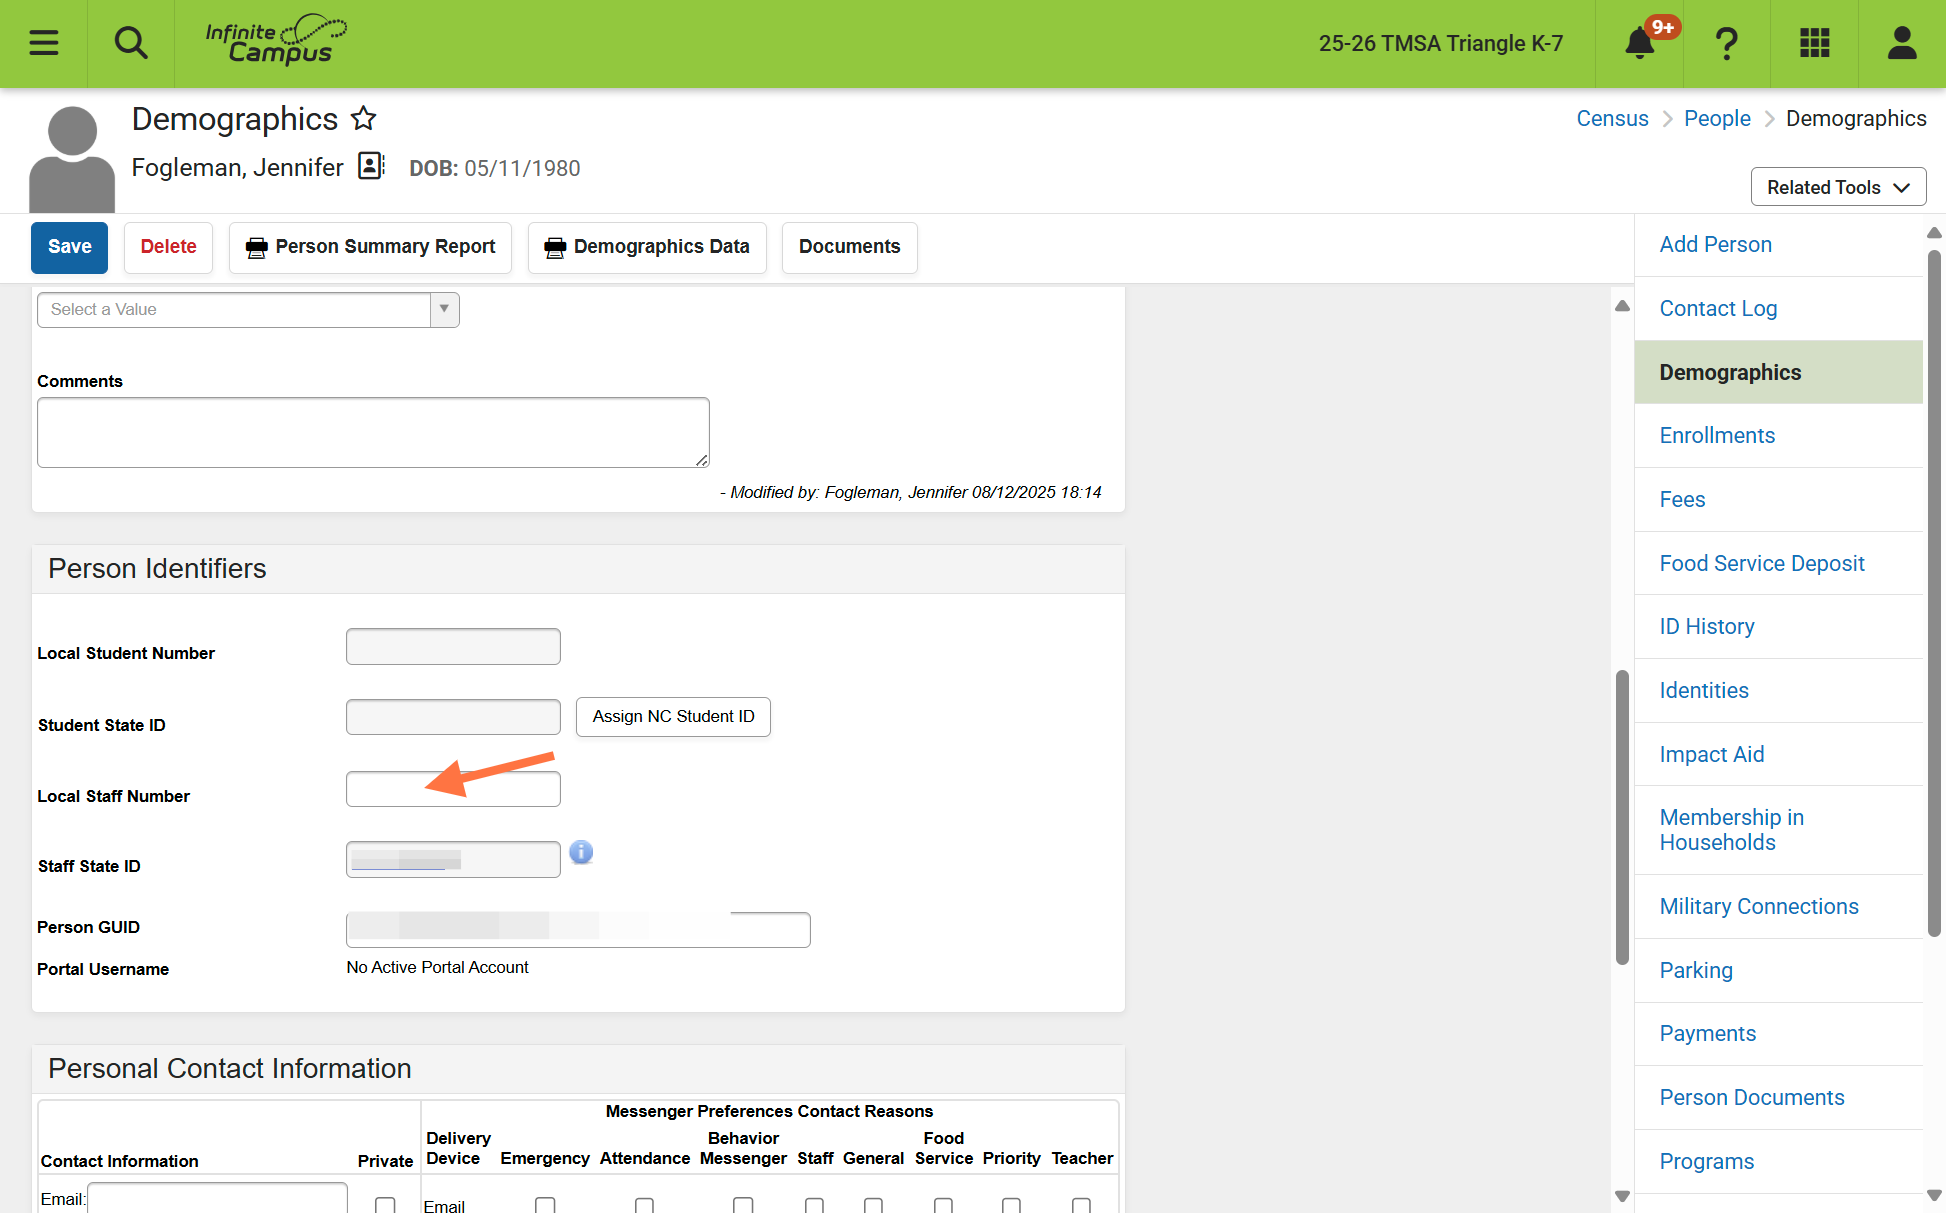
Task: Open the contact card icon beside Fogleman, Jennifer
Action: (371, 166)
